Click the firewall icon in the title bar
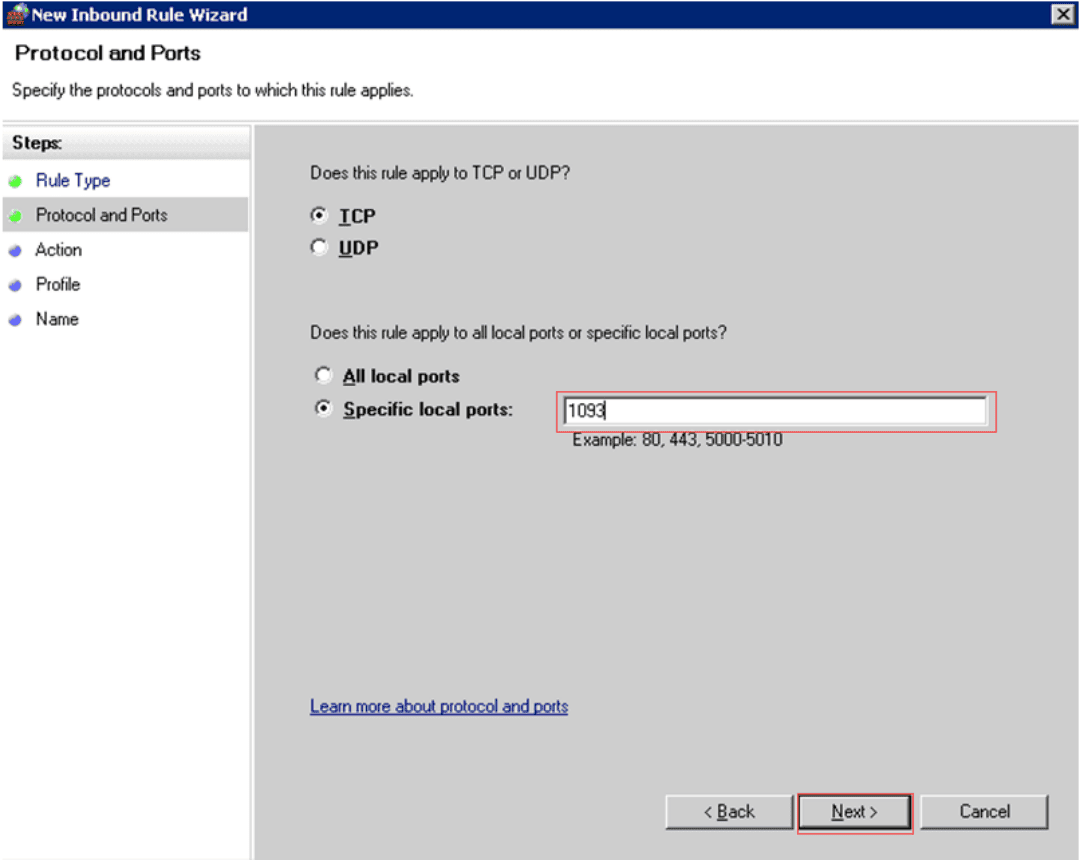 coord(17,14)
